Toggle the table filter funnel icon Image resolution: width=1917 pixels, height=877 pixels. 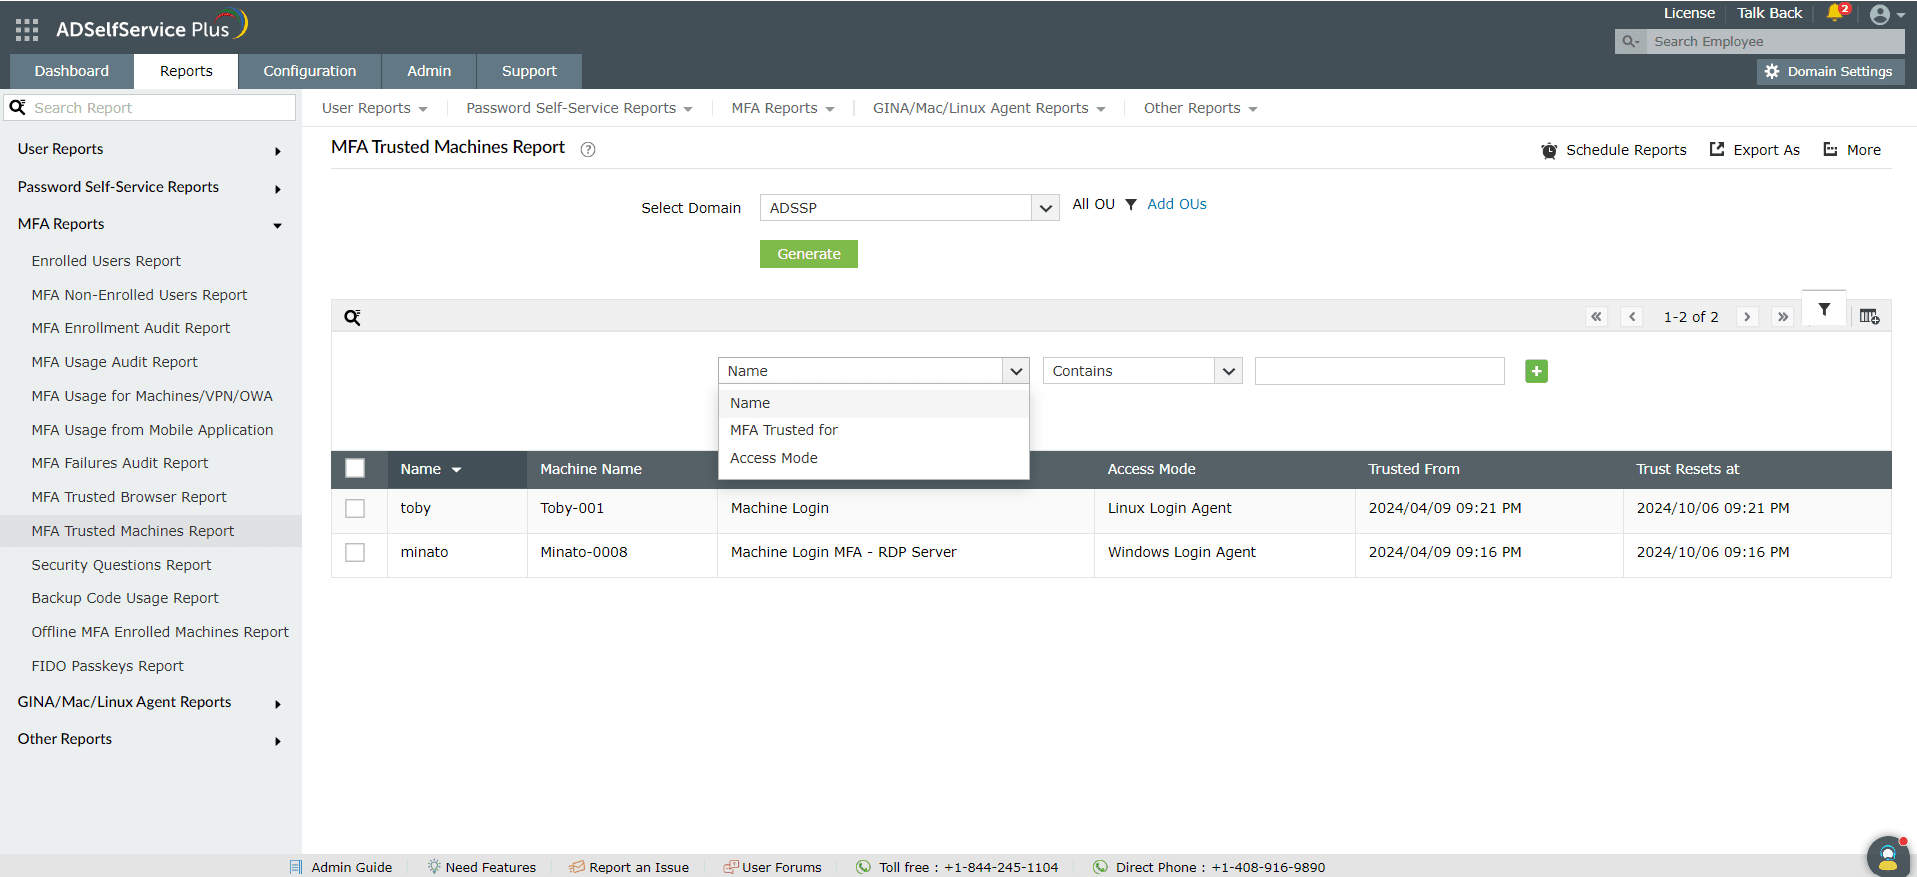click(x=1824, y=310)
